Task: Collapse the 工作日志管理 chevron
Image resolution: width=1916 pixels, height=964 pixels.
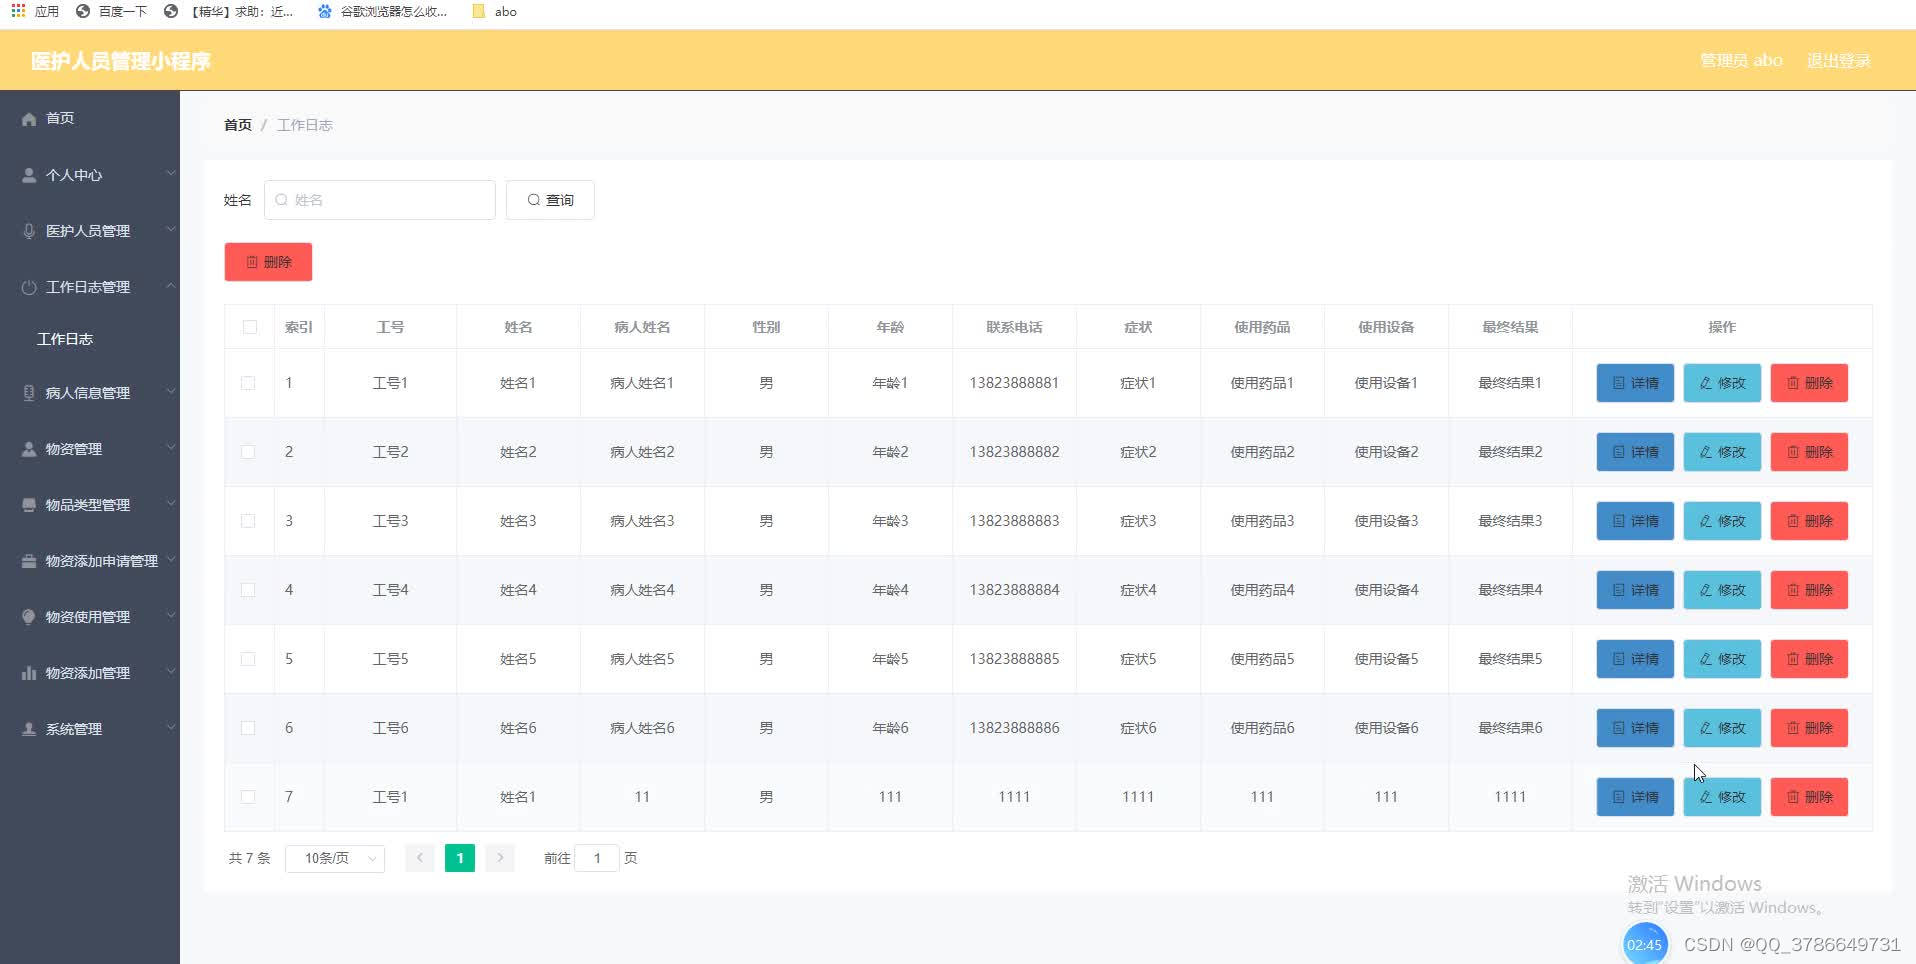Action: [x=171, y=286]
